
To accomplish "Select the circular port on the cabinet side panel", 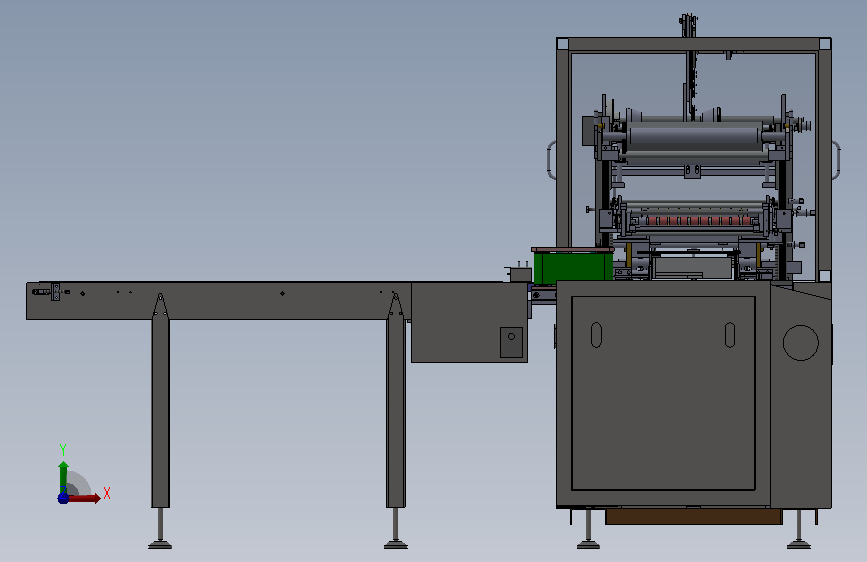I will point(800,343).
